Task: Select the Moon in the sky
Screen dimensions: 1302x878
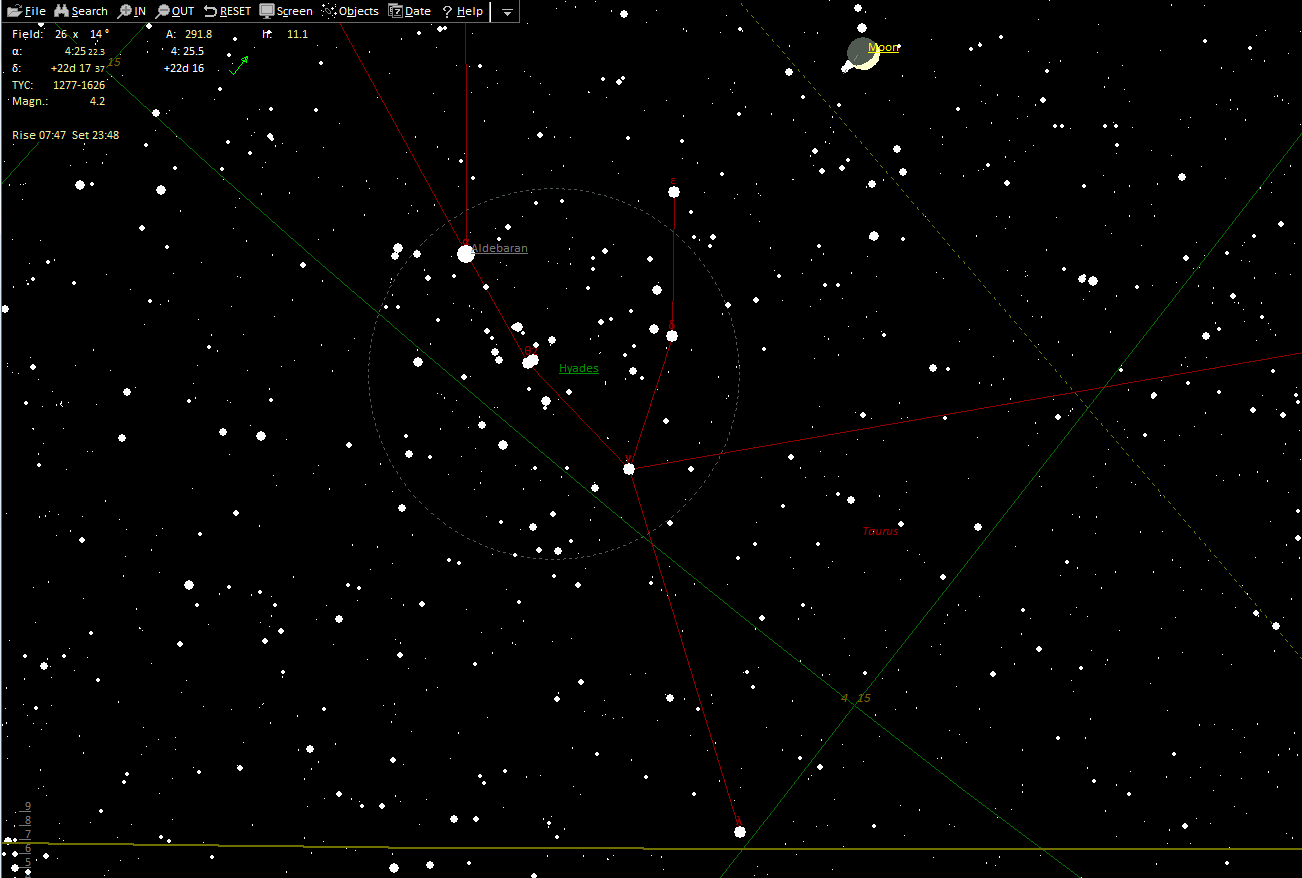Action: [862, 53]
